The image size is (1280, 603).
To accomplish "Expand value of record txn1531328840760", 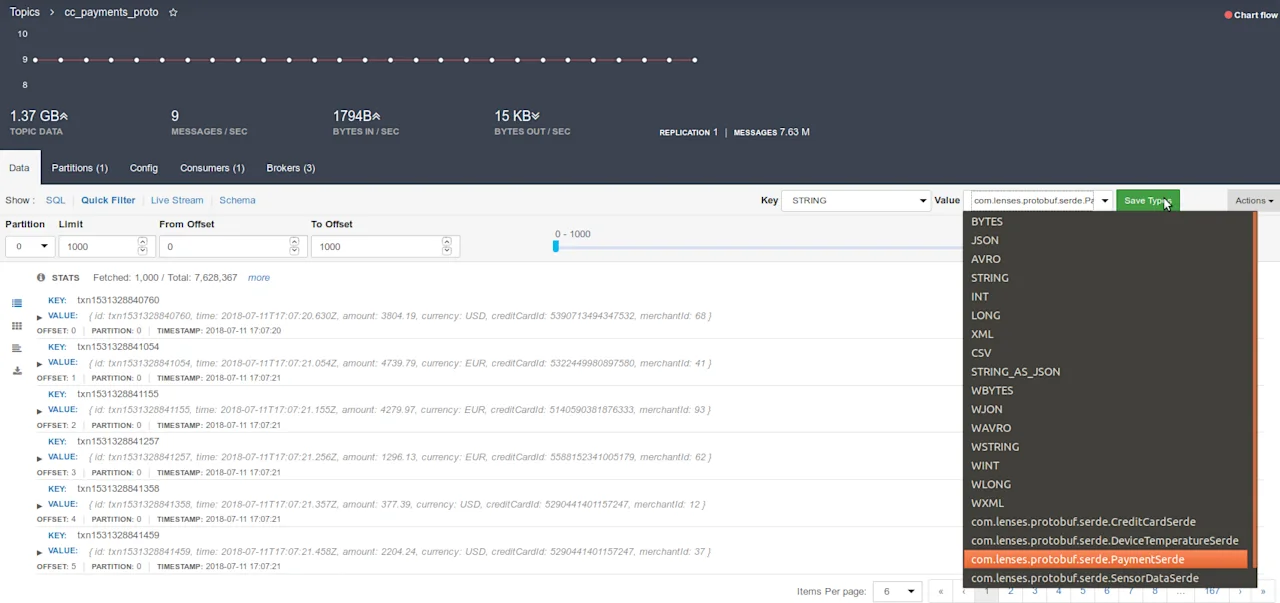I will coord(39,317).
